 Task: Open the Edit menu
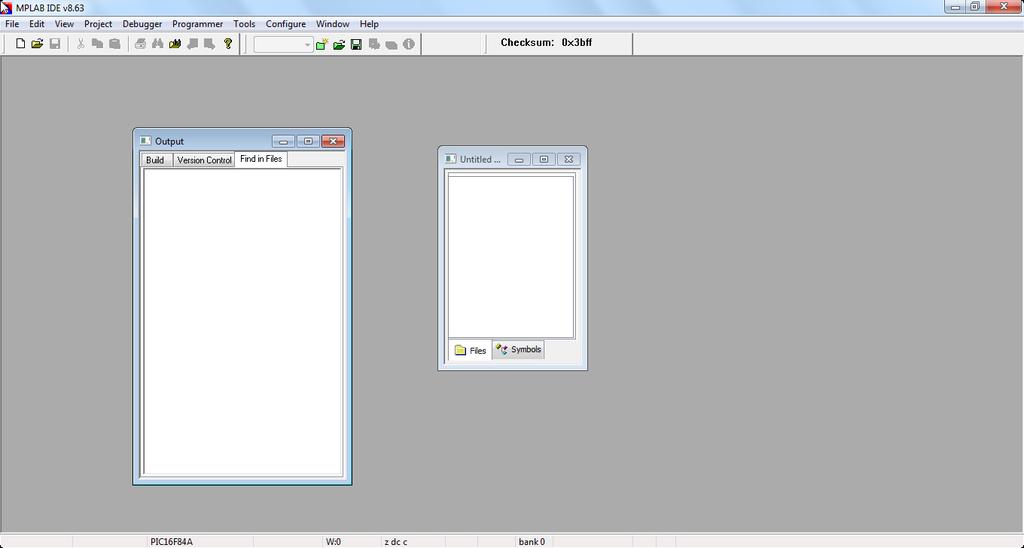click(x=37, y=24)
